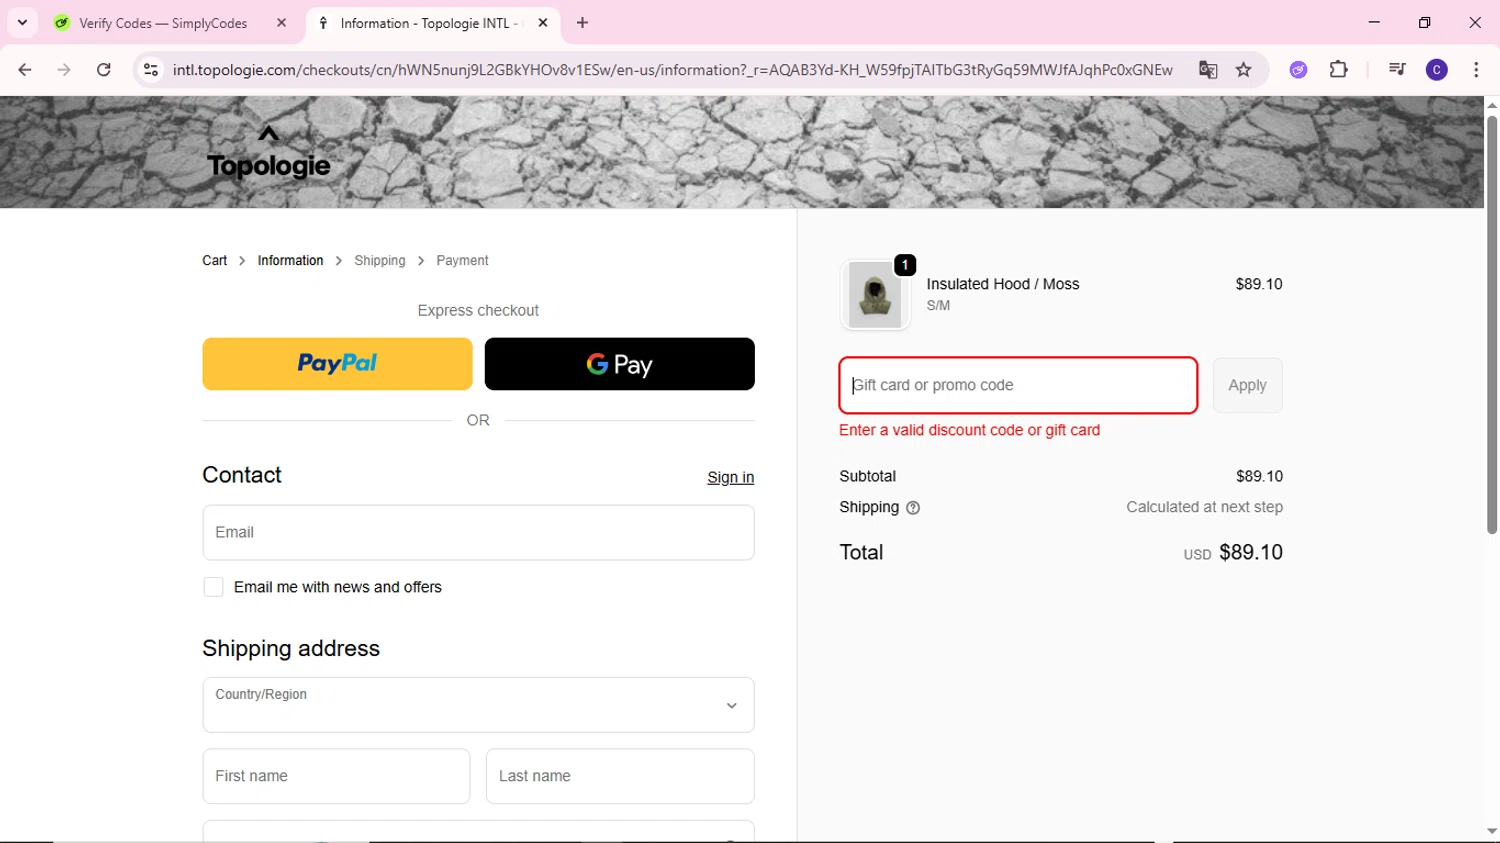Image resolution: width=1500 pixels, height=843 pixels.
Task: Check Email me with news and offers
Action: pyautogui.click(x=213, y=587)
